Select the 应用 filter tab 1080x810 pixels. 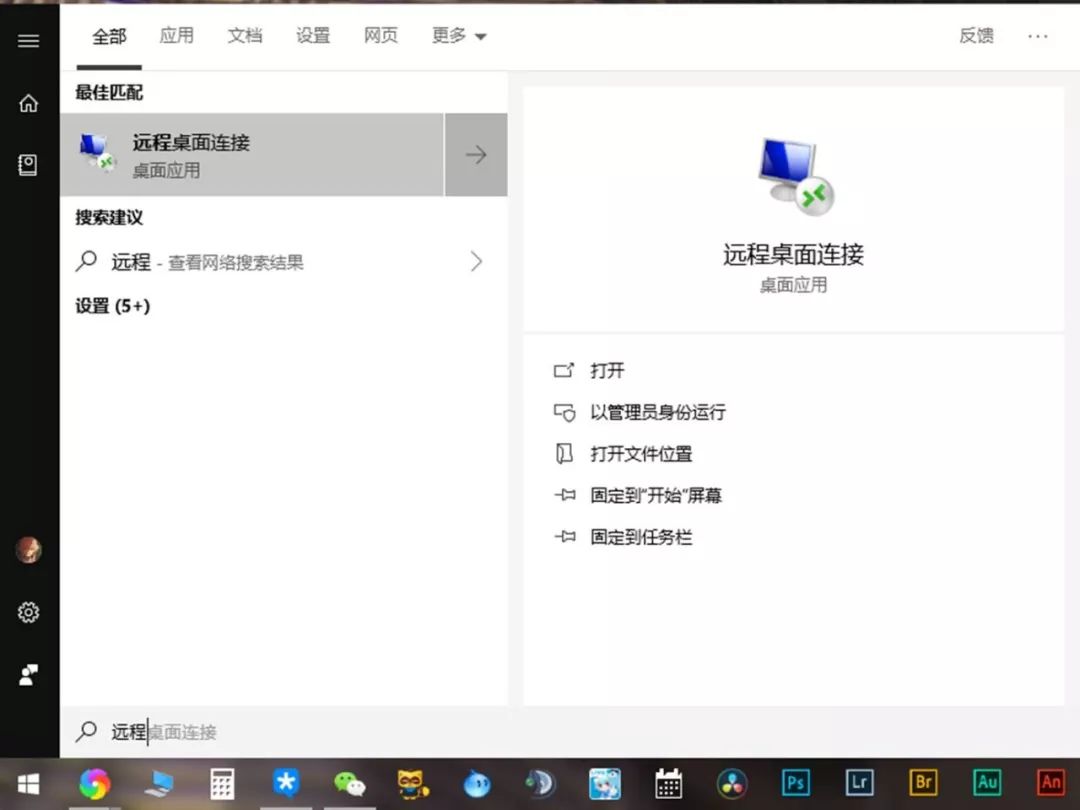tap(177, 36)
